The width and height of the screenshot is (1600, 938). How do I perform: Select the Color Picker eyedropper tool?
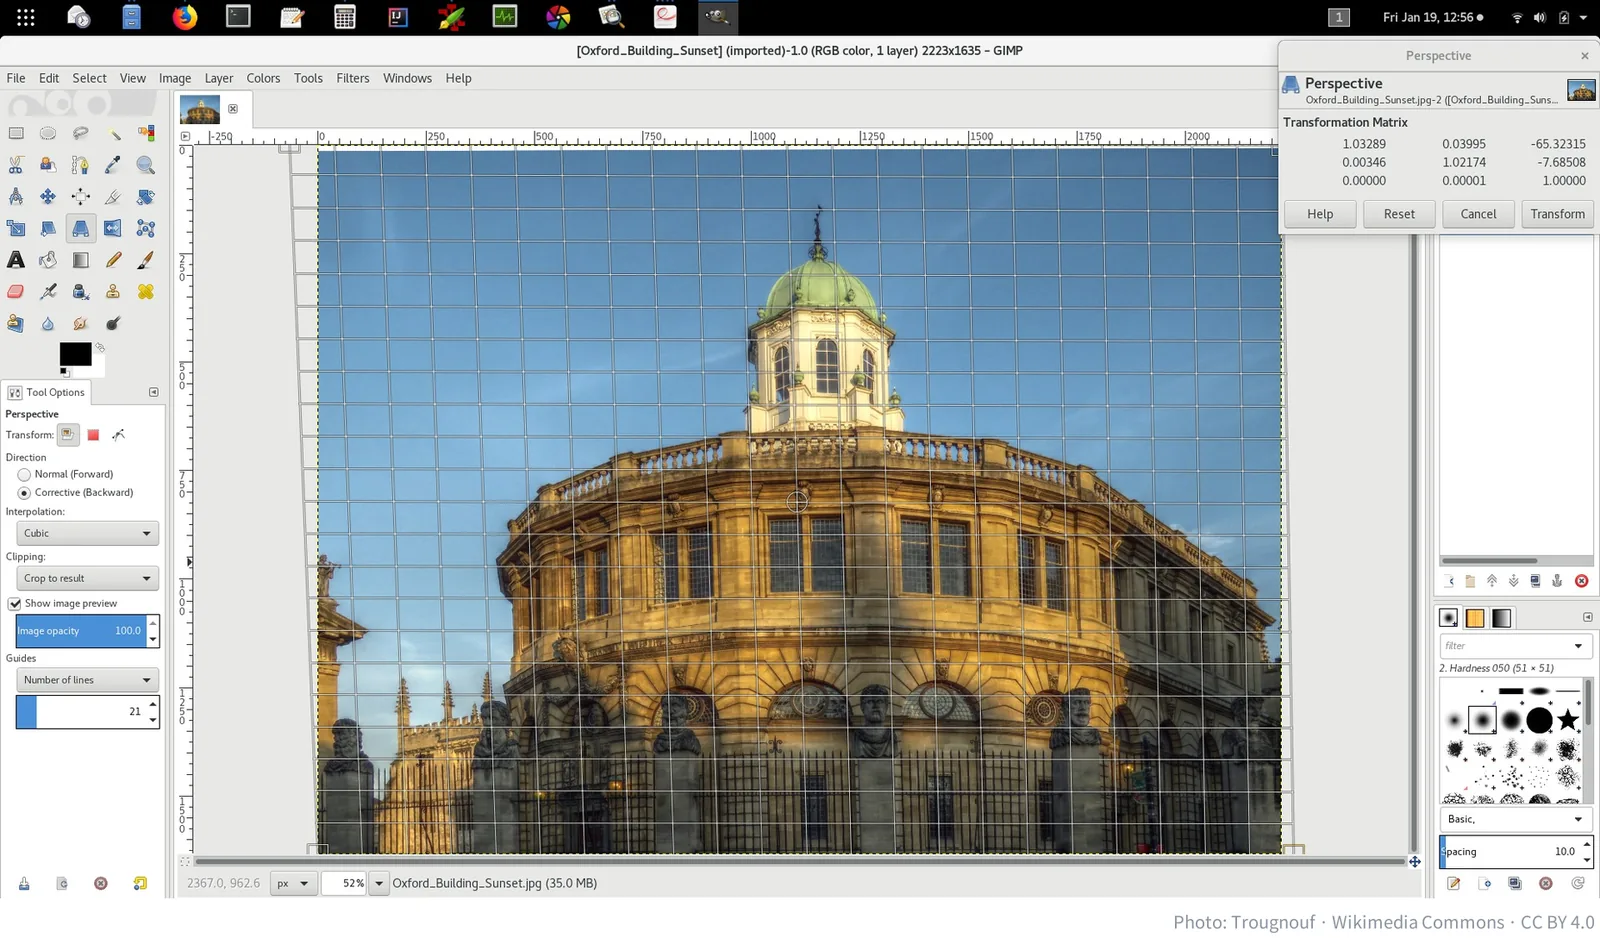click(x=113, y=165)
